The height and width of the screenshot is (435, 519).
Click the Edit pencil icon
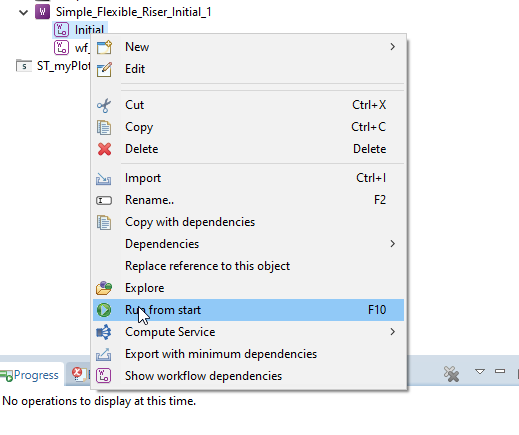click(x=104, y=69)
